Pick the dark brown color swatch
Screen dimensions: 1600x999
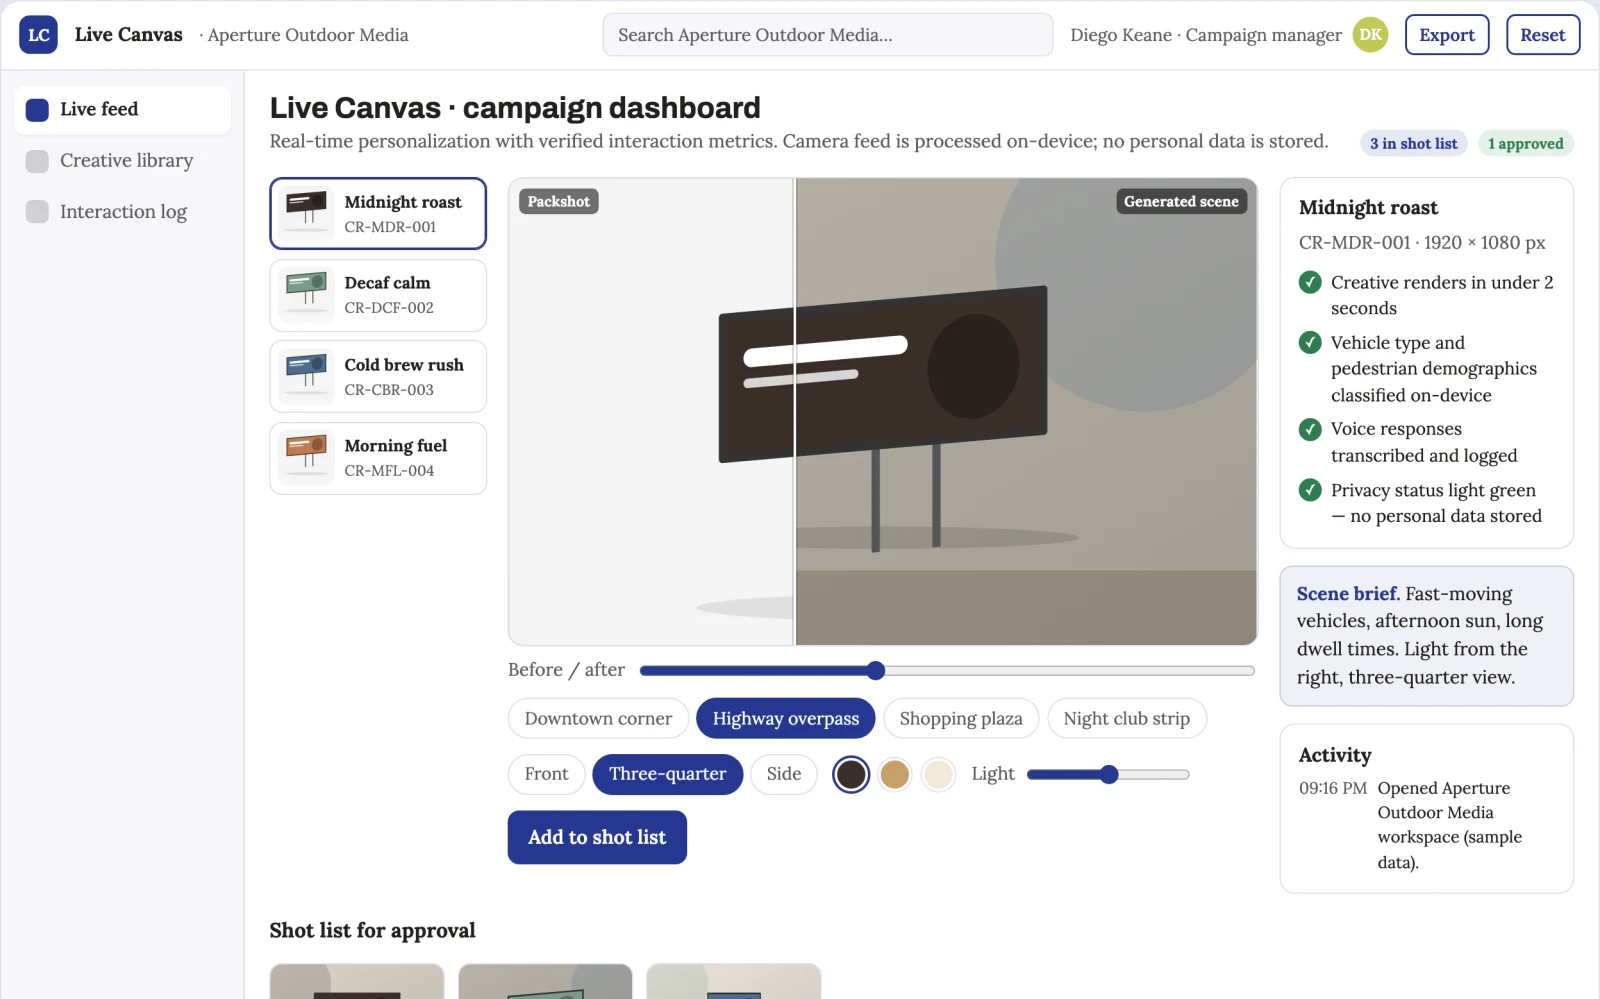pos(851,775)
